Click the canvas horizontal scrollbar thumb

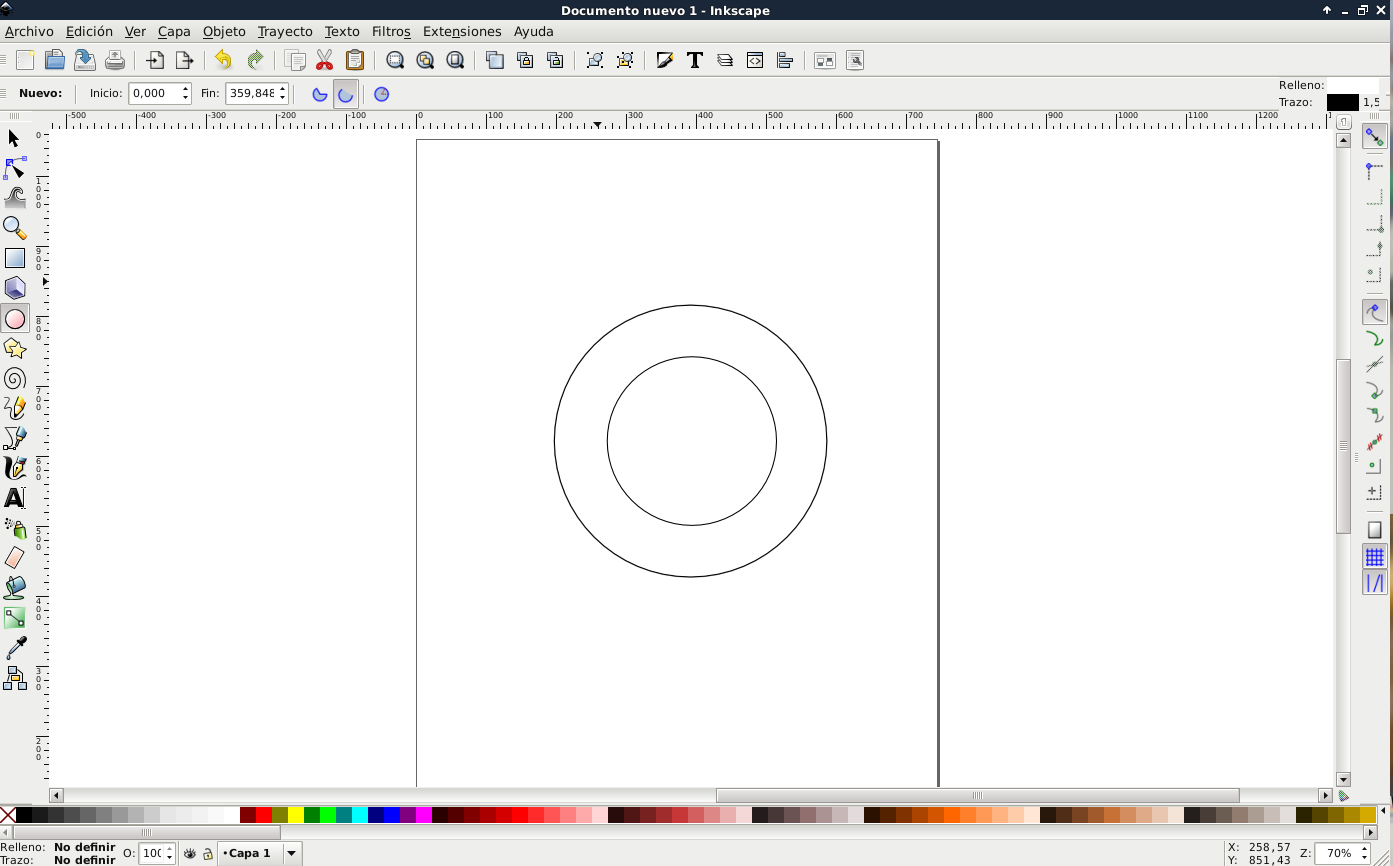coord(978,796)
